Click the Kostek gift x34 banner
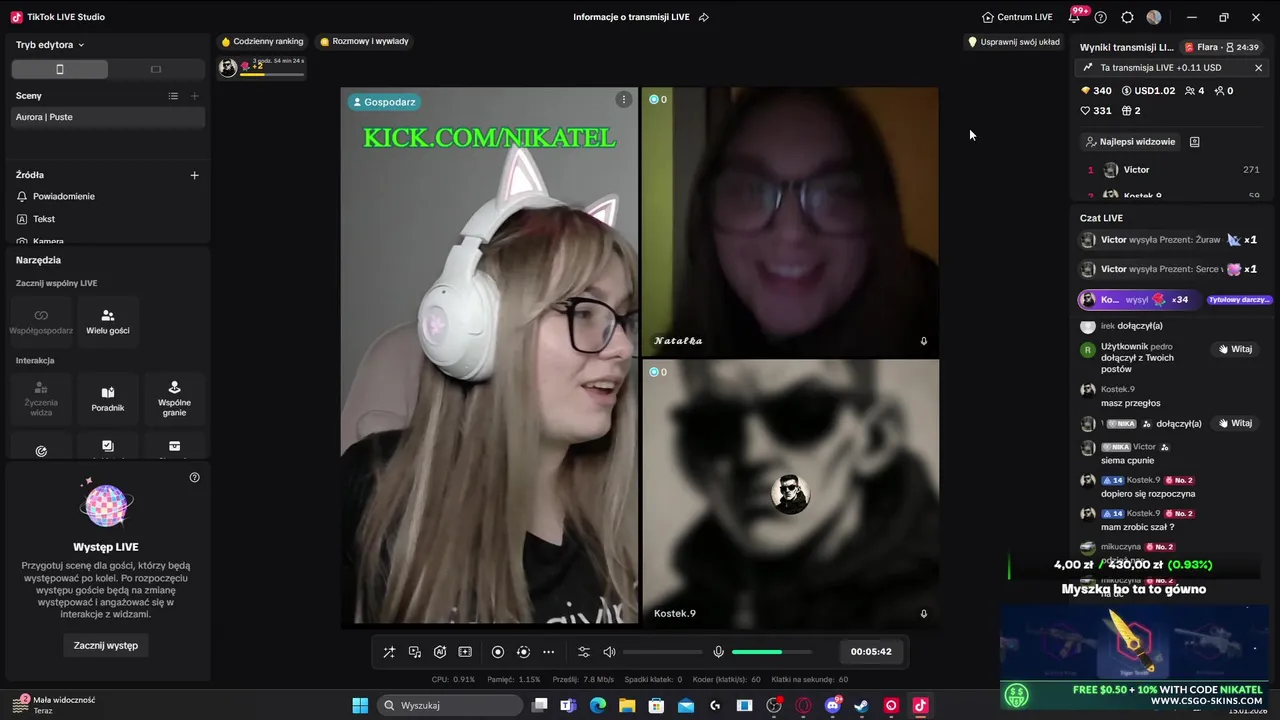Viewport: 1280px width, 720px height. click(x=1139, y=300)
